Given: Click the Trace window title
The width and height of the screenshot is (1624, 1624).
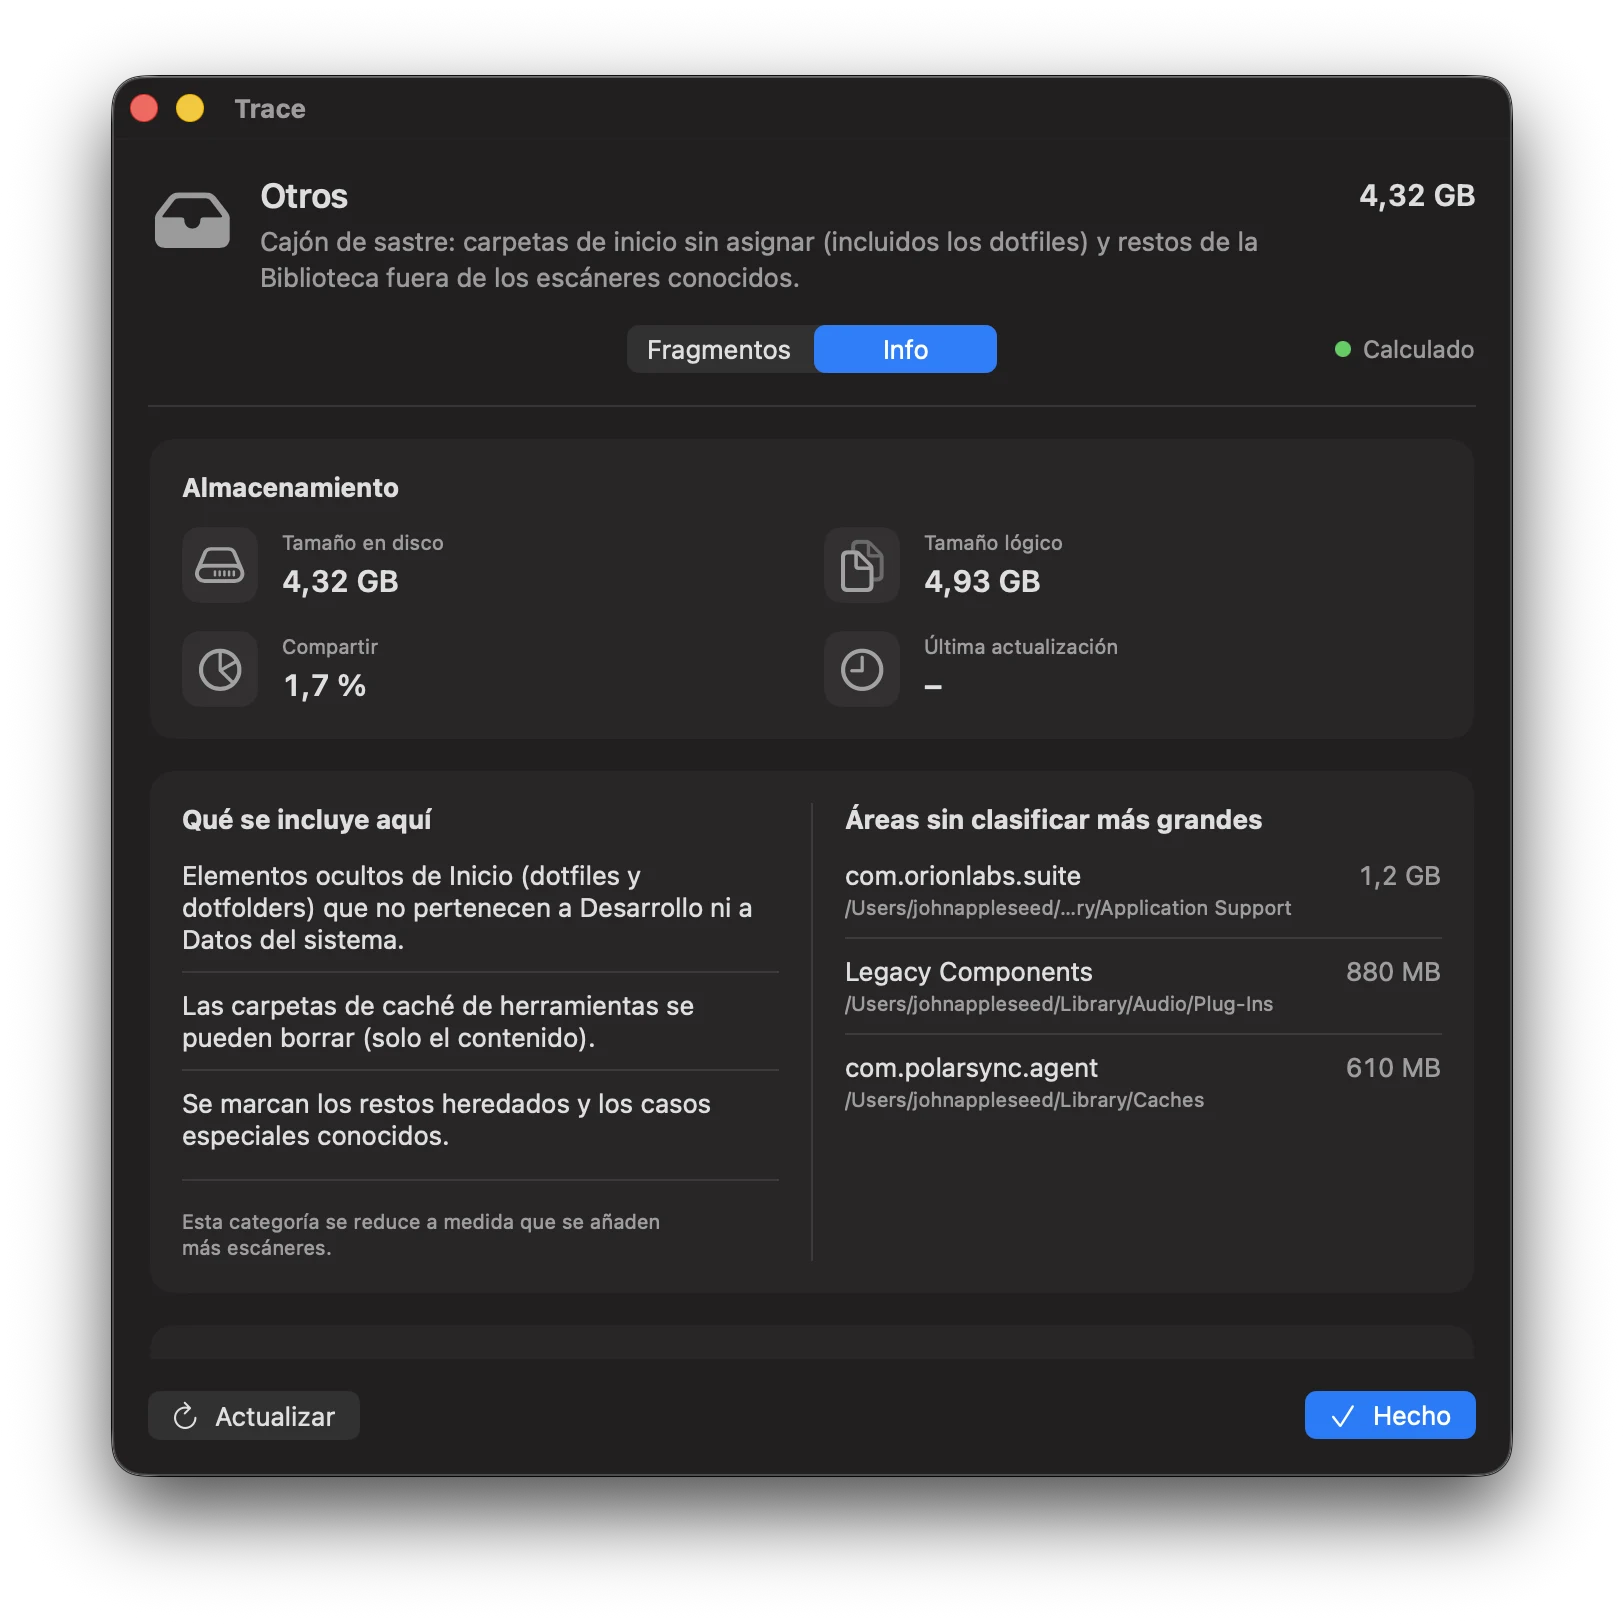Looking at the screenshot, I should pyautogui.click(x=270, y=108).
